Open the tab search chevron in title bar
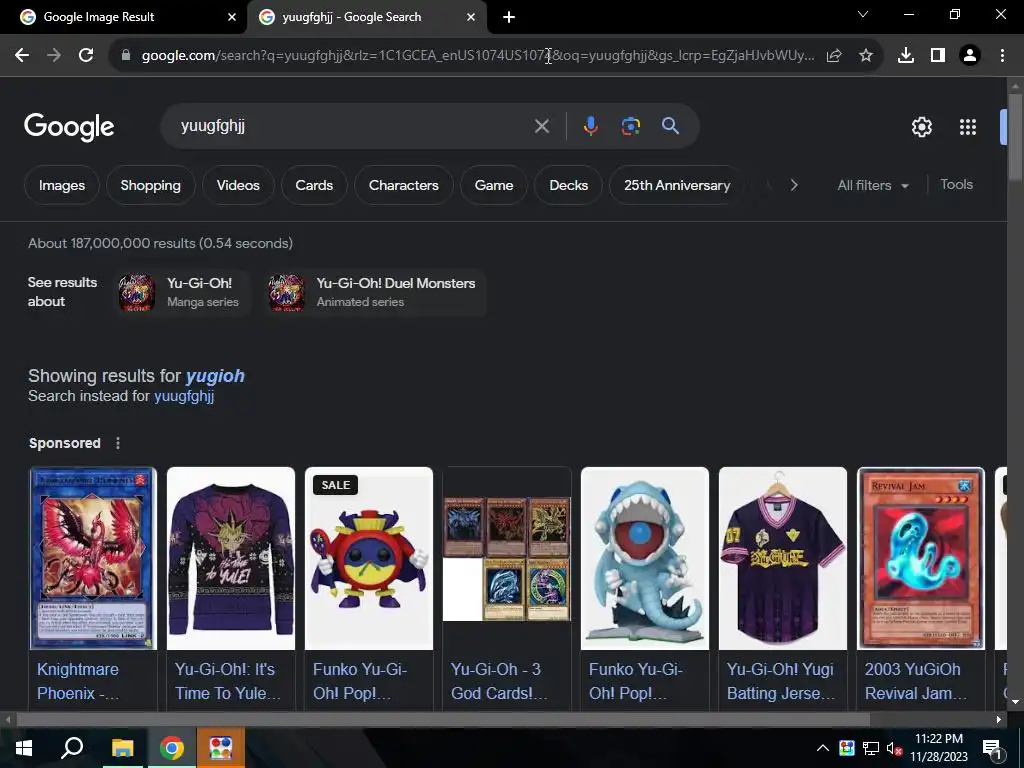This screenshot has width=1024, height=768. (863, 14)
